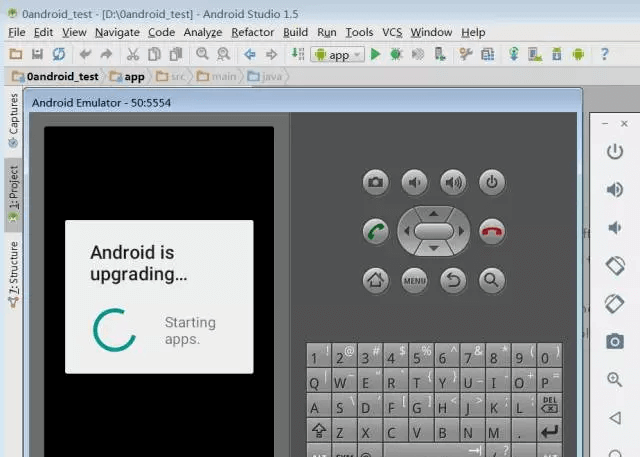Click the D-pad center button
The width and height of the screenshot is (640, 457).
433,231
